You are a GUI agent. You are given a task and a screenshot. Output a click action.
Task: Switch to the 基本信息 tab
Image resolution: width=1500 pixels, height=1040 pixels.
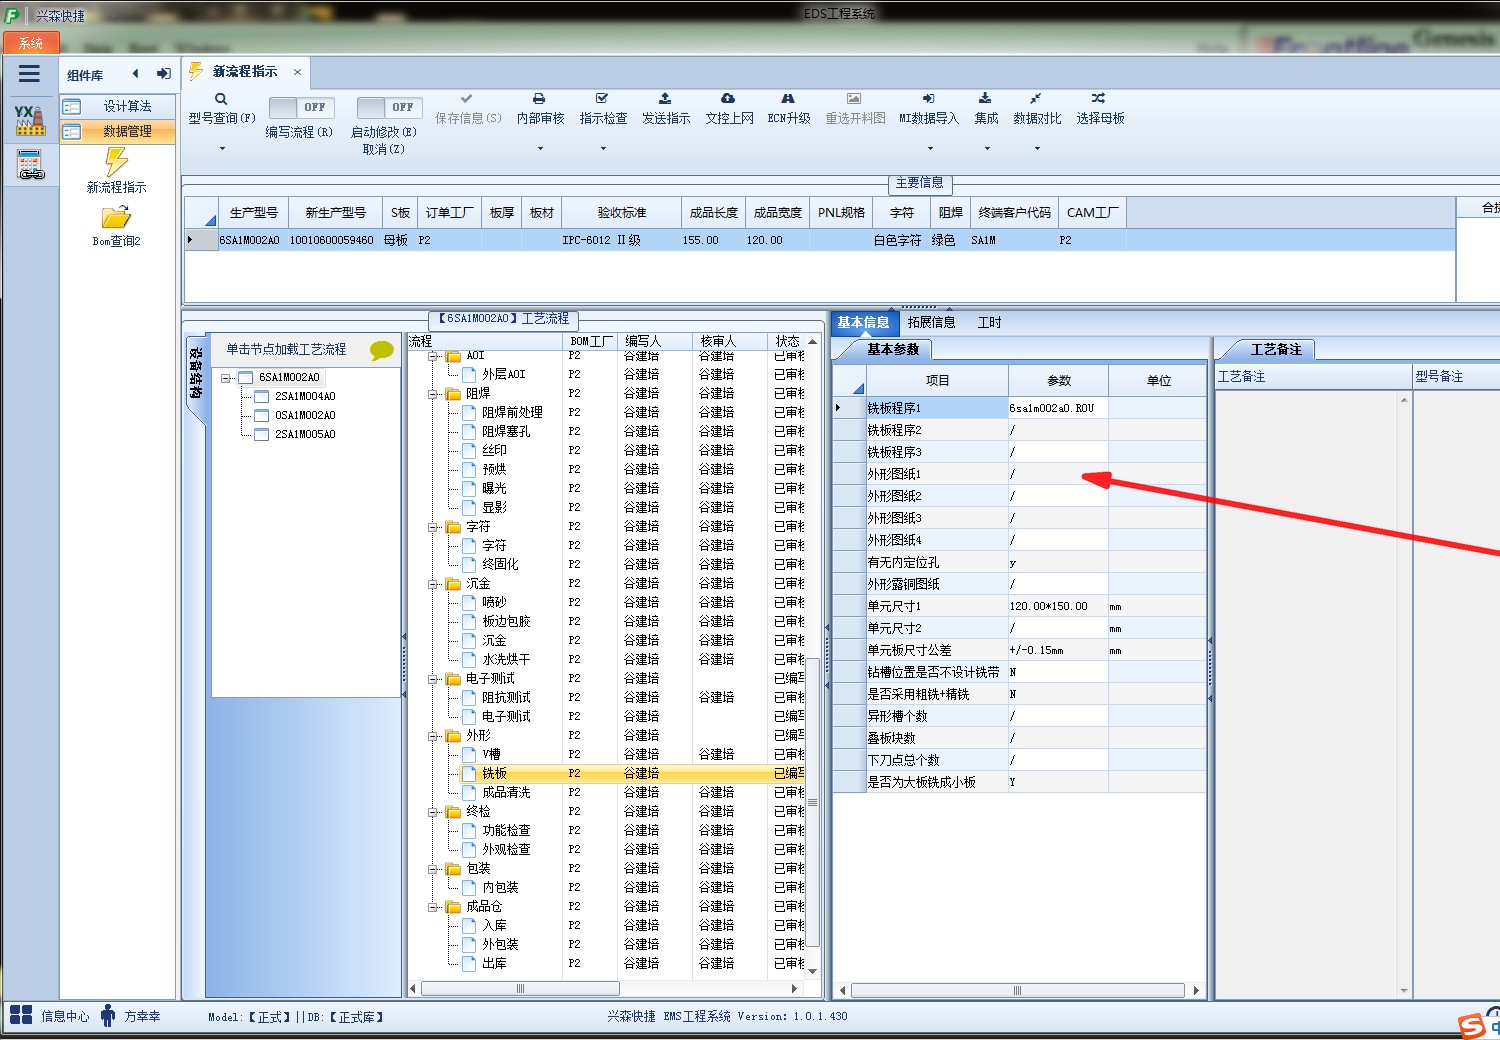click(x=863, y=322)
